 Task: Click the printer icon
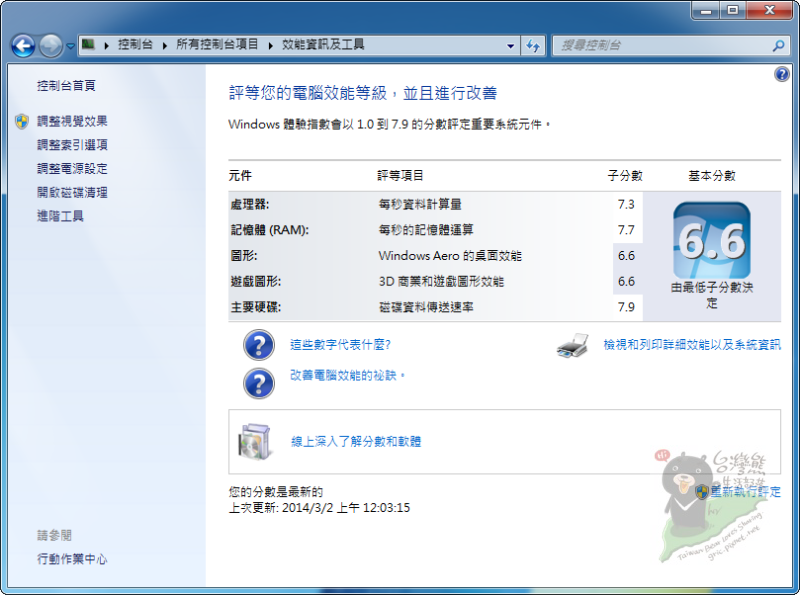572,346
